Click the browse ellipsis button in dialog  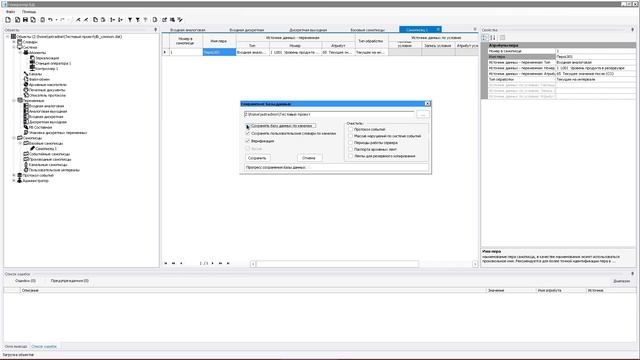point(423,115)
